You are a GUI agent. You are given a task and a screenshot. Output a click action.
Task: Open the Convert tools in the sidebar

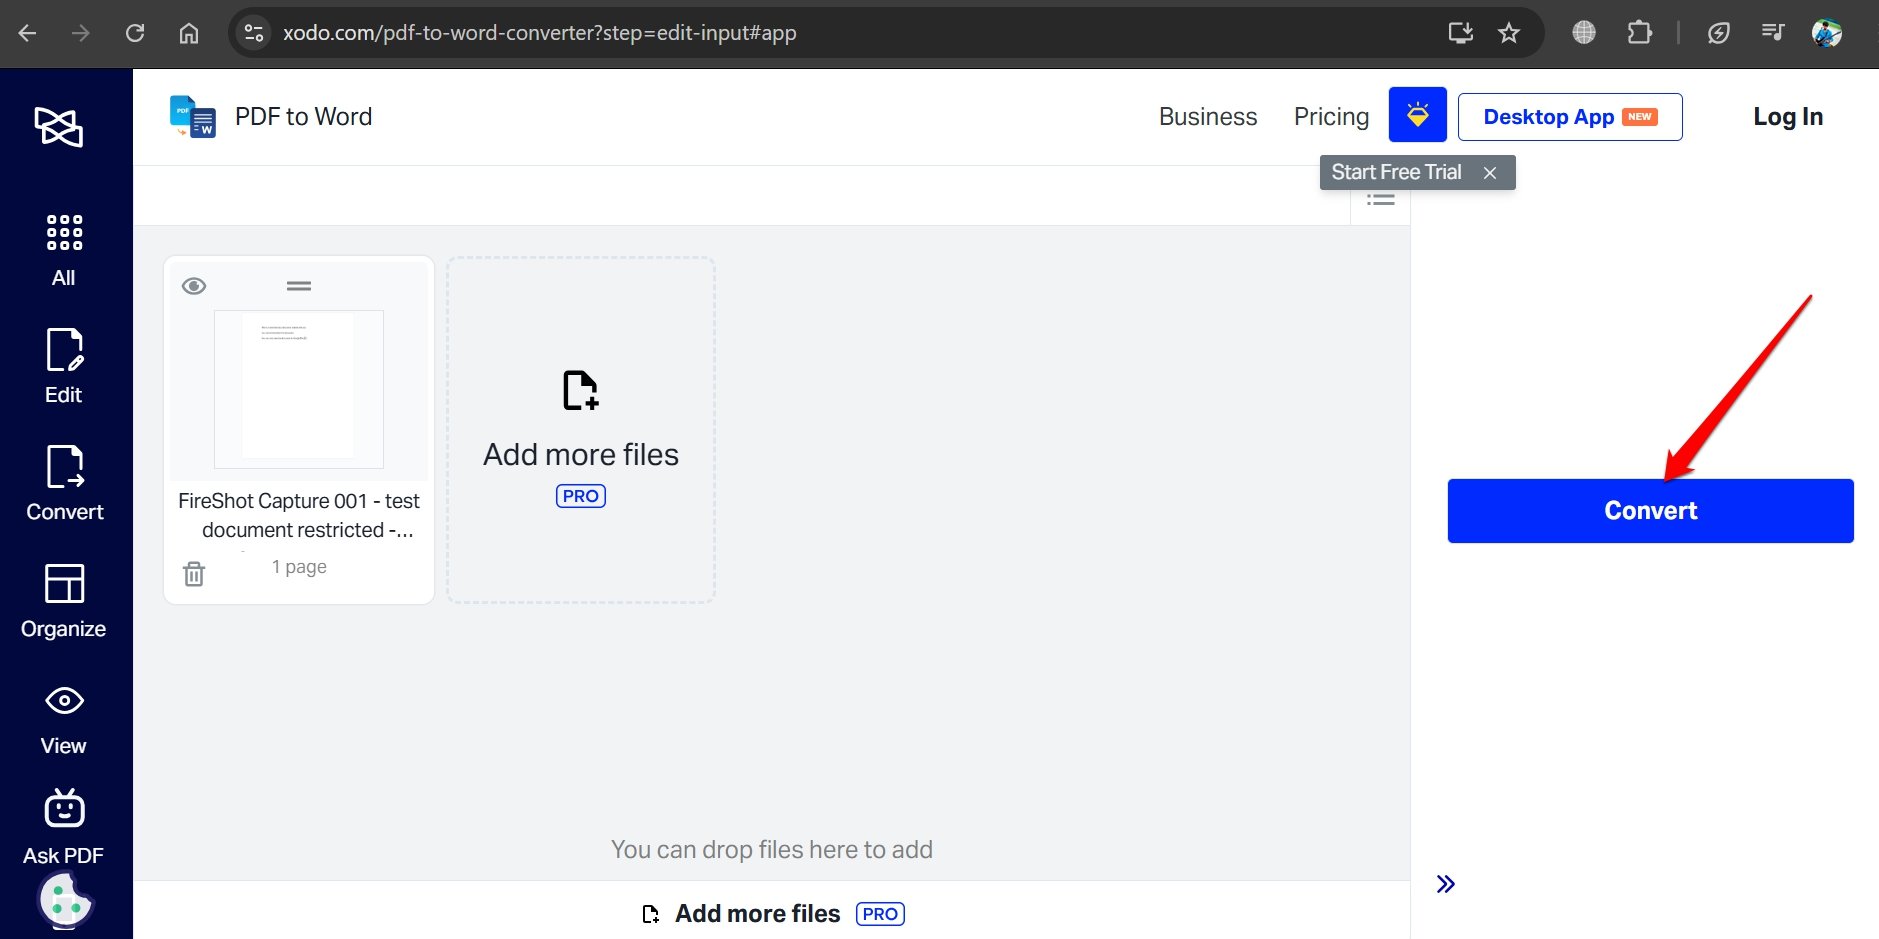coord(65,483)
